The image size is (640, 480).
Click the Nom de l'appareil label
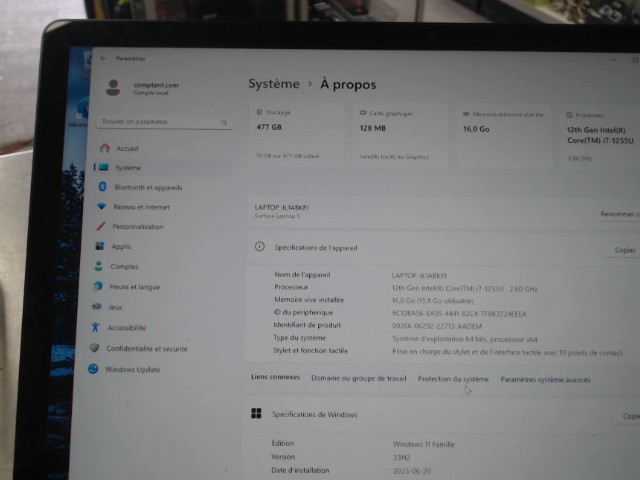[x=302, y=275]
